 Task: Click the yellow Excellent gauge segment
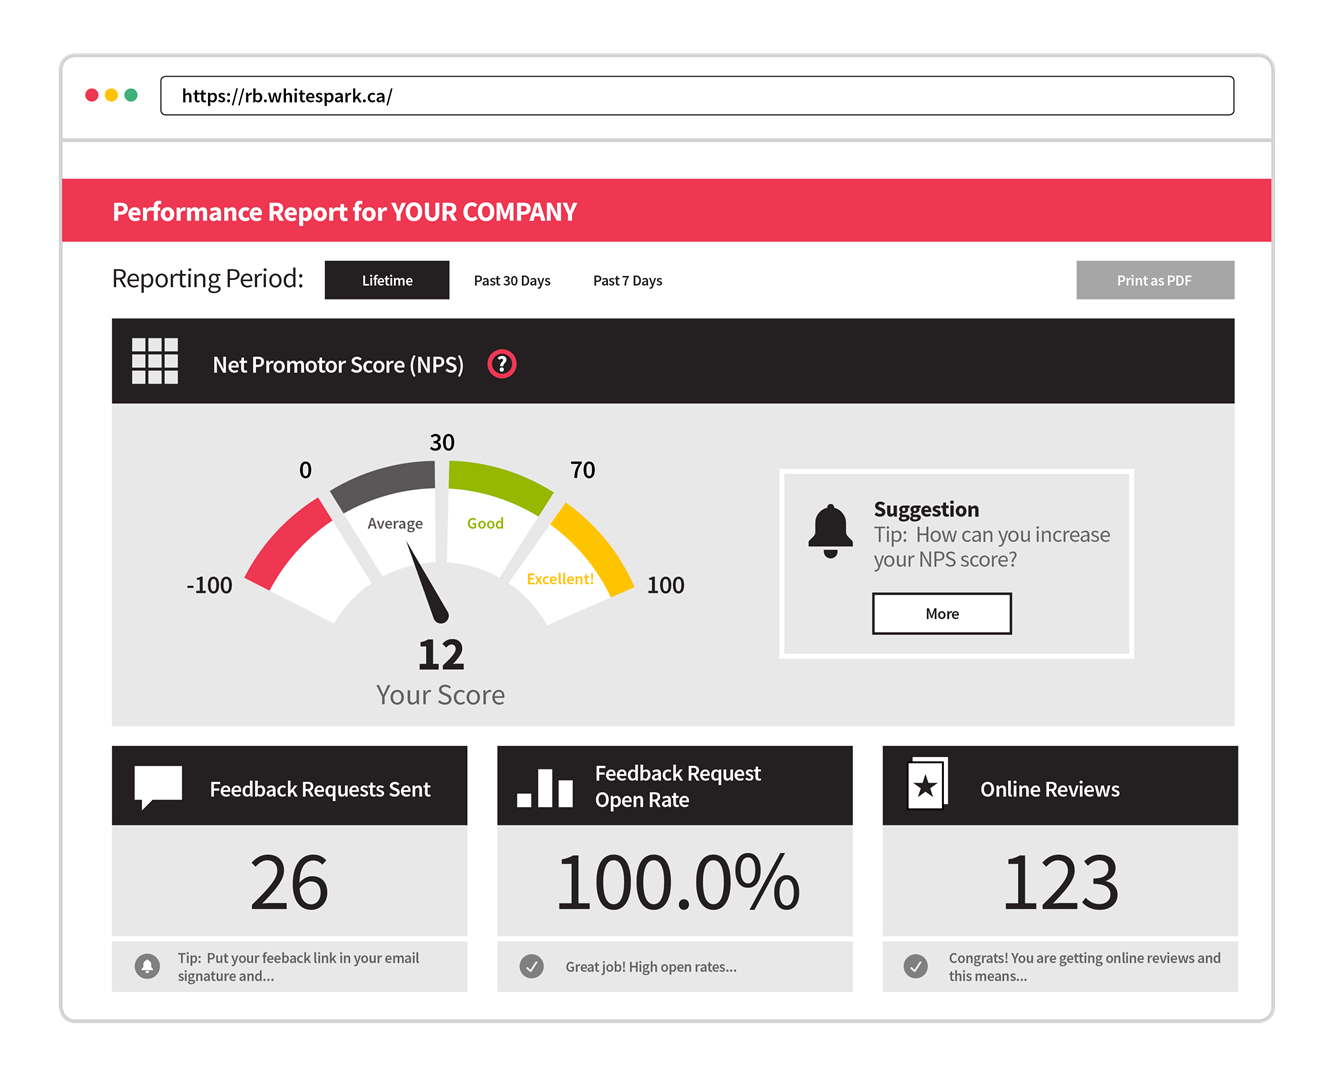[592, 545]
